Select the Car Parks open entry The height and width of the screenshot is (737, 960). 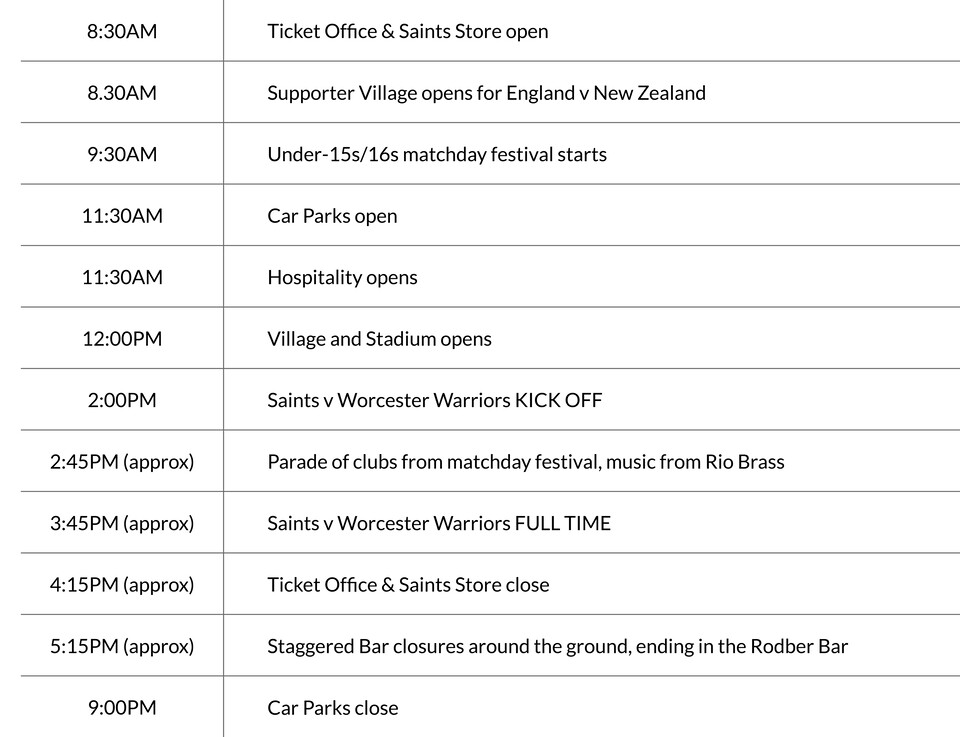[x=332, y=216]
